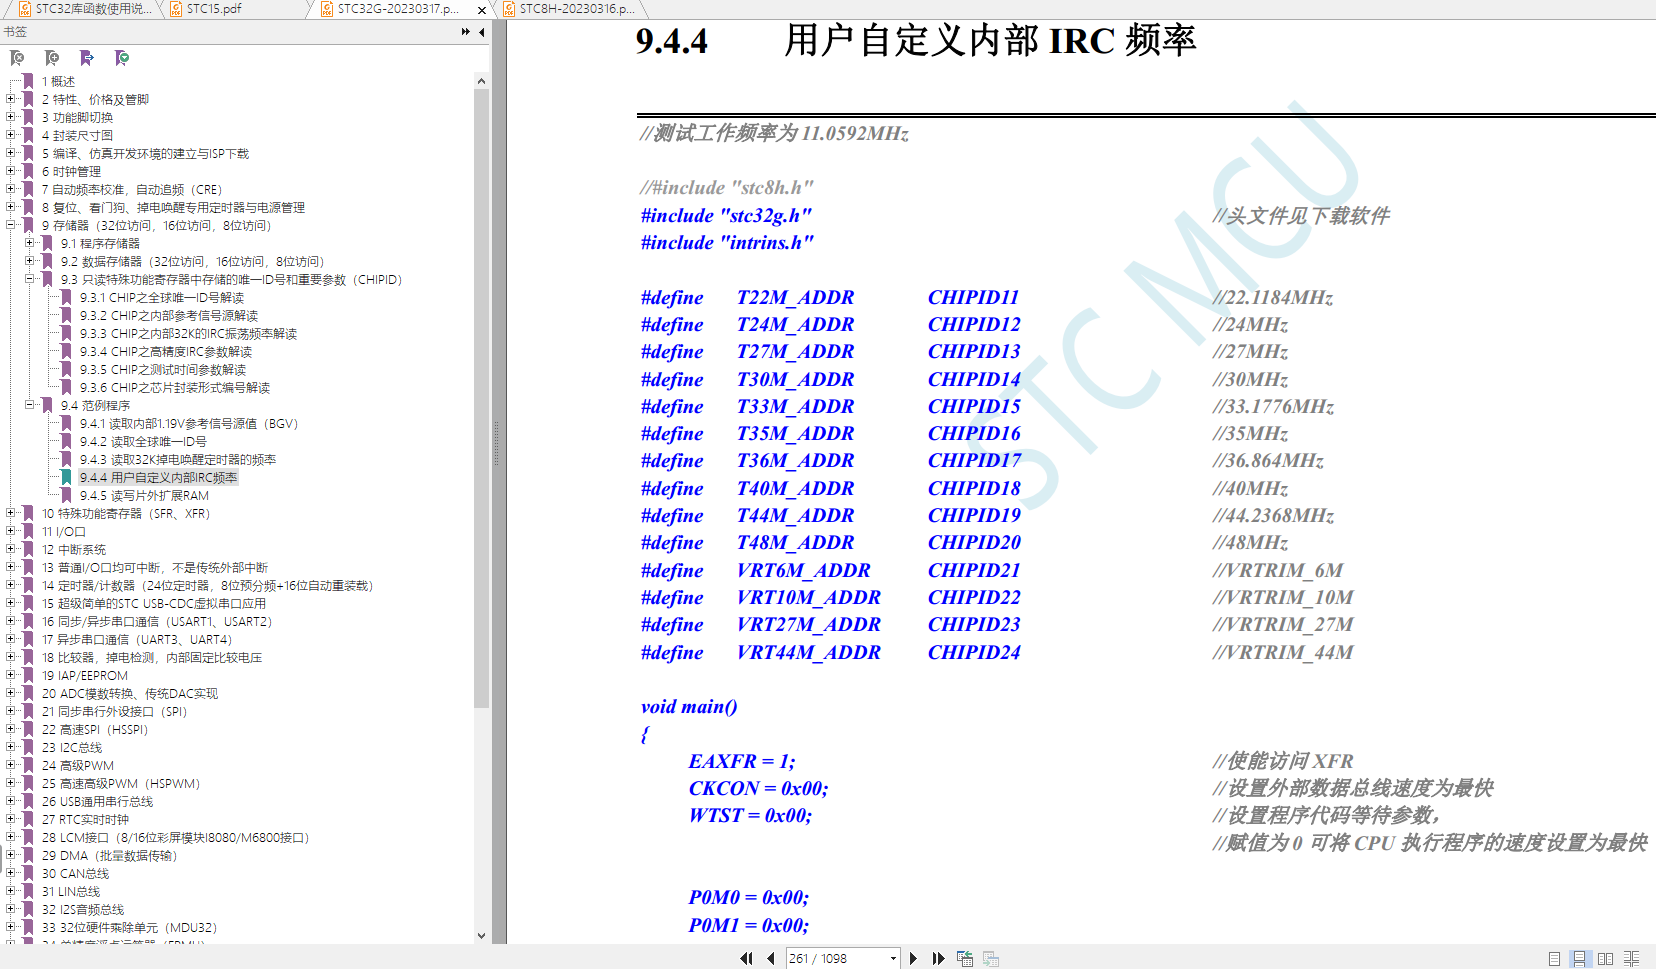Click scroll down arrow of bookmarks panel
The width and height of the screenshot is (1656, 969).
point(481,936)
